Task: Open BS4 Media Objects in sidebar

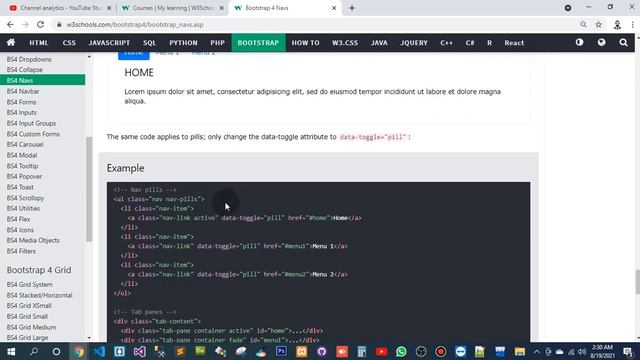Action: coord(33,240)
